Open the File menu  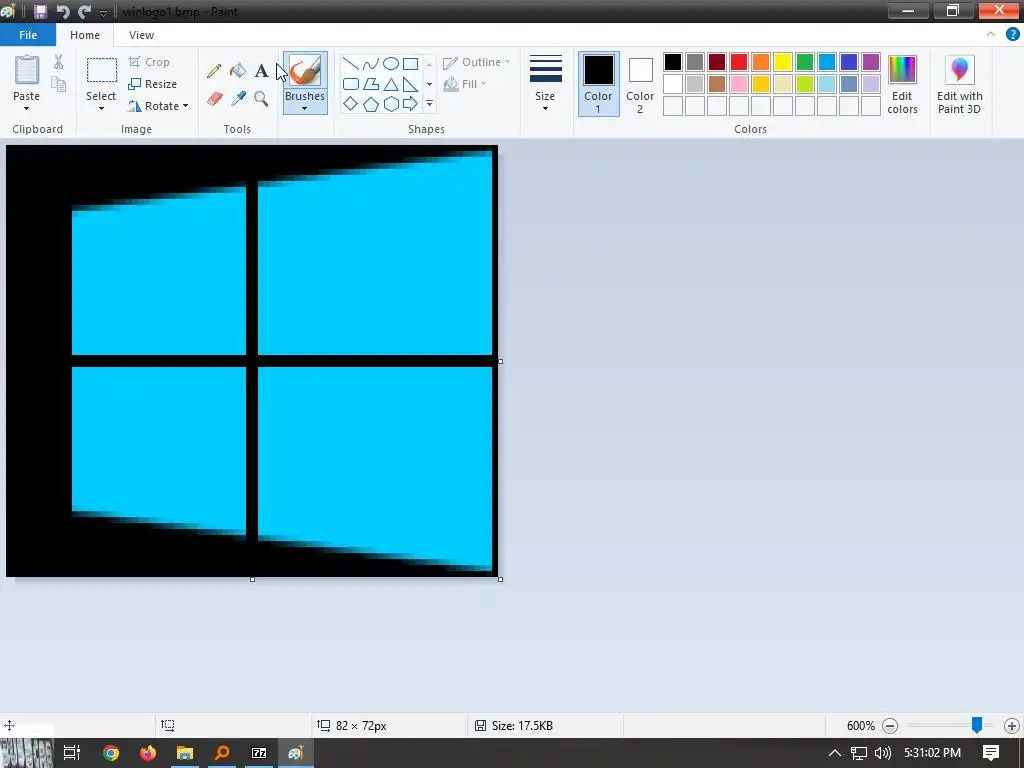27,35
